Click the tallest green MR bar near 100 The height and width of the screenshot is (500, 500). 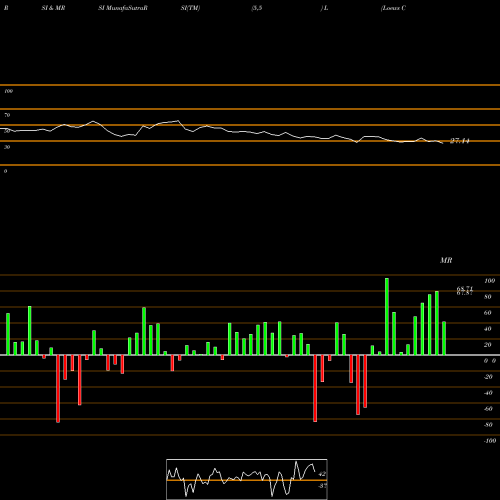pyautogui.click(x=387, y=316)
